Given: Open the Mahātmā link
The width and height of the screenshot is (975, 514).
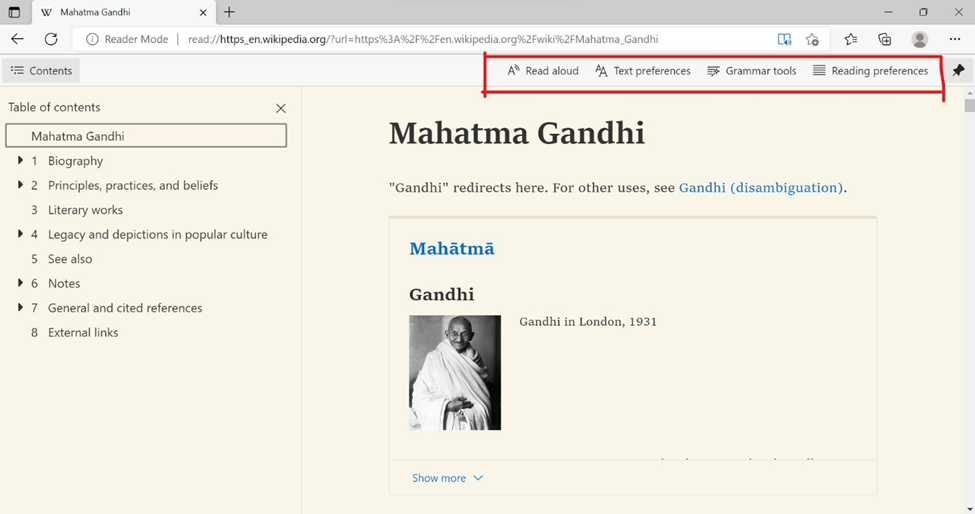Looking at the screenshot, I should [x=452, y=249].
